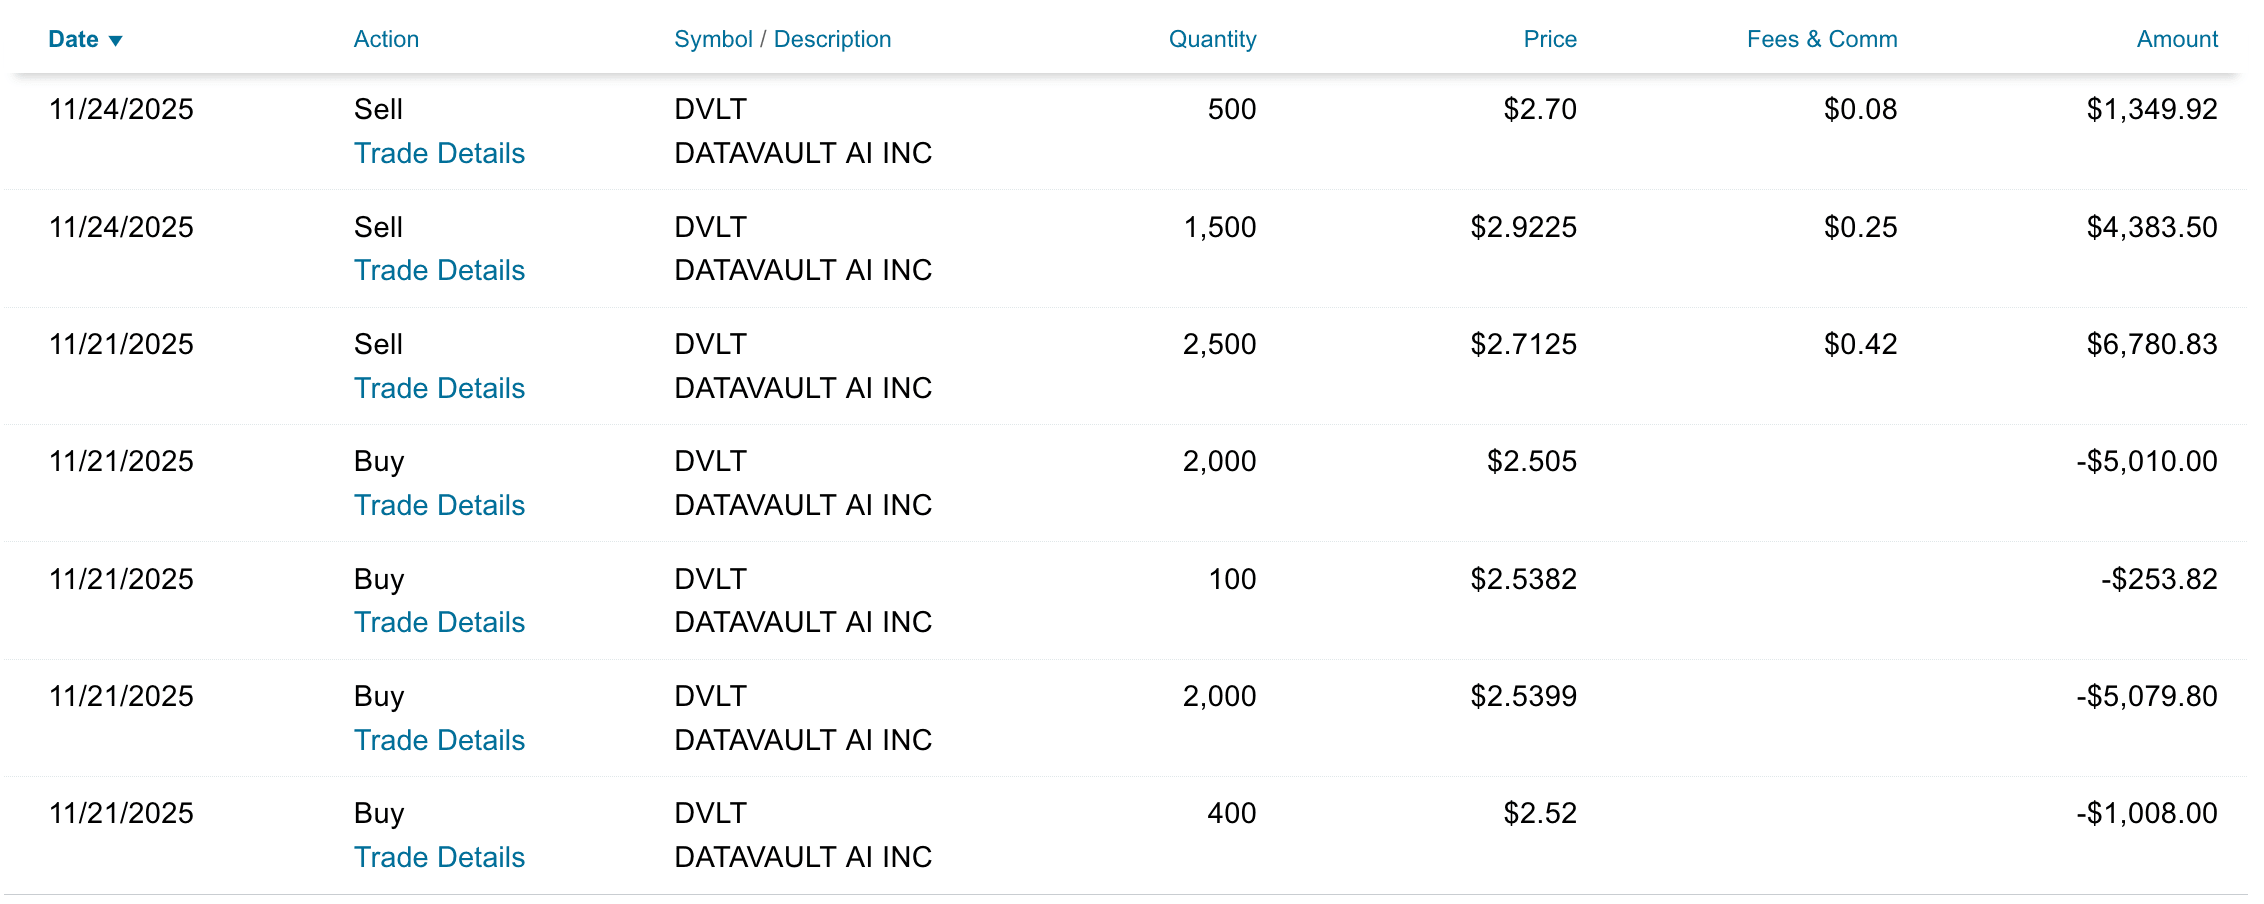Sort by Fees & Comm column header
Screen dimensions: 2264x904
pyautogui.click(x=1821, y=40)
